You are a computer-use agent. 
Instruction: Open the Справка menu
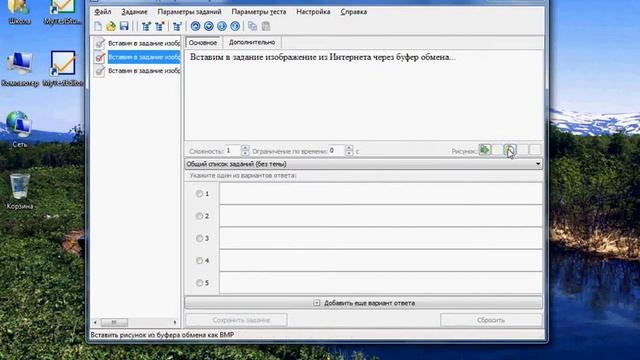pyautogui.click(x=353, y=12)
